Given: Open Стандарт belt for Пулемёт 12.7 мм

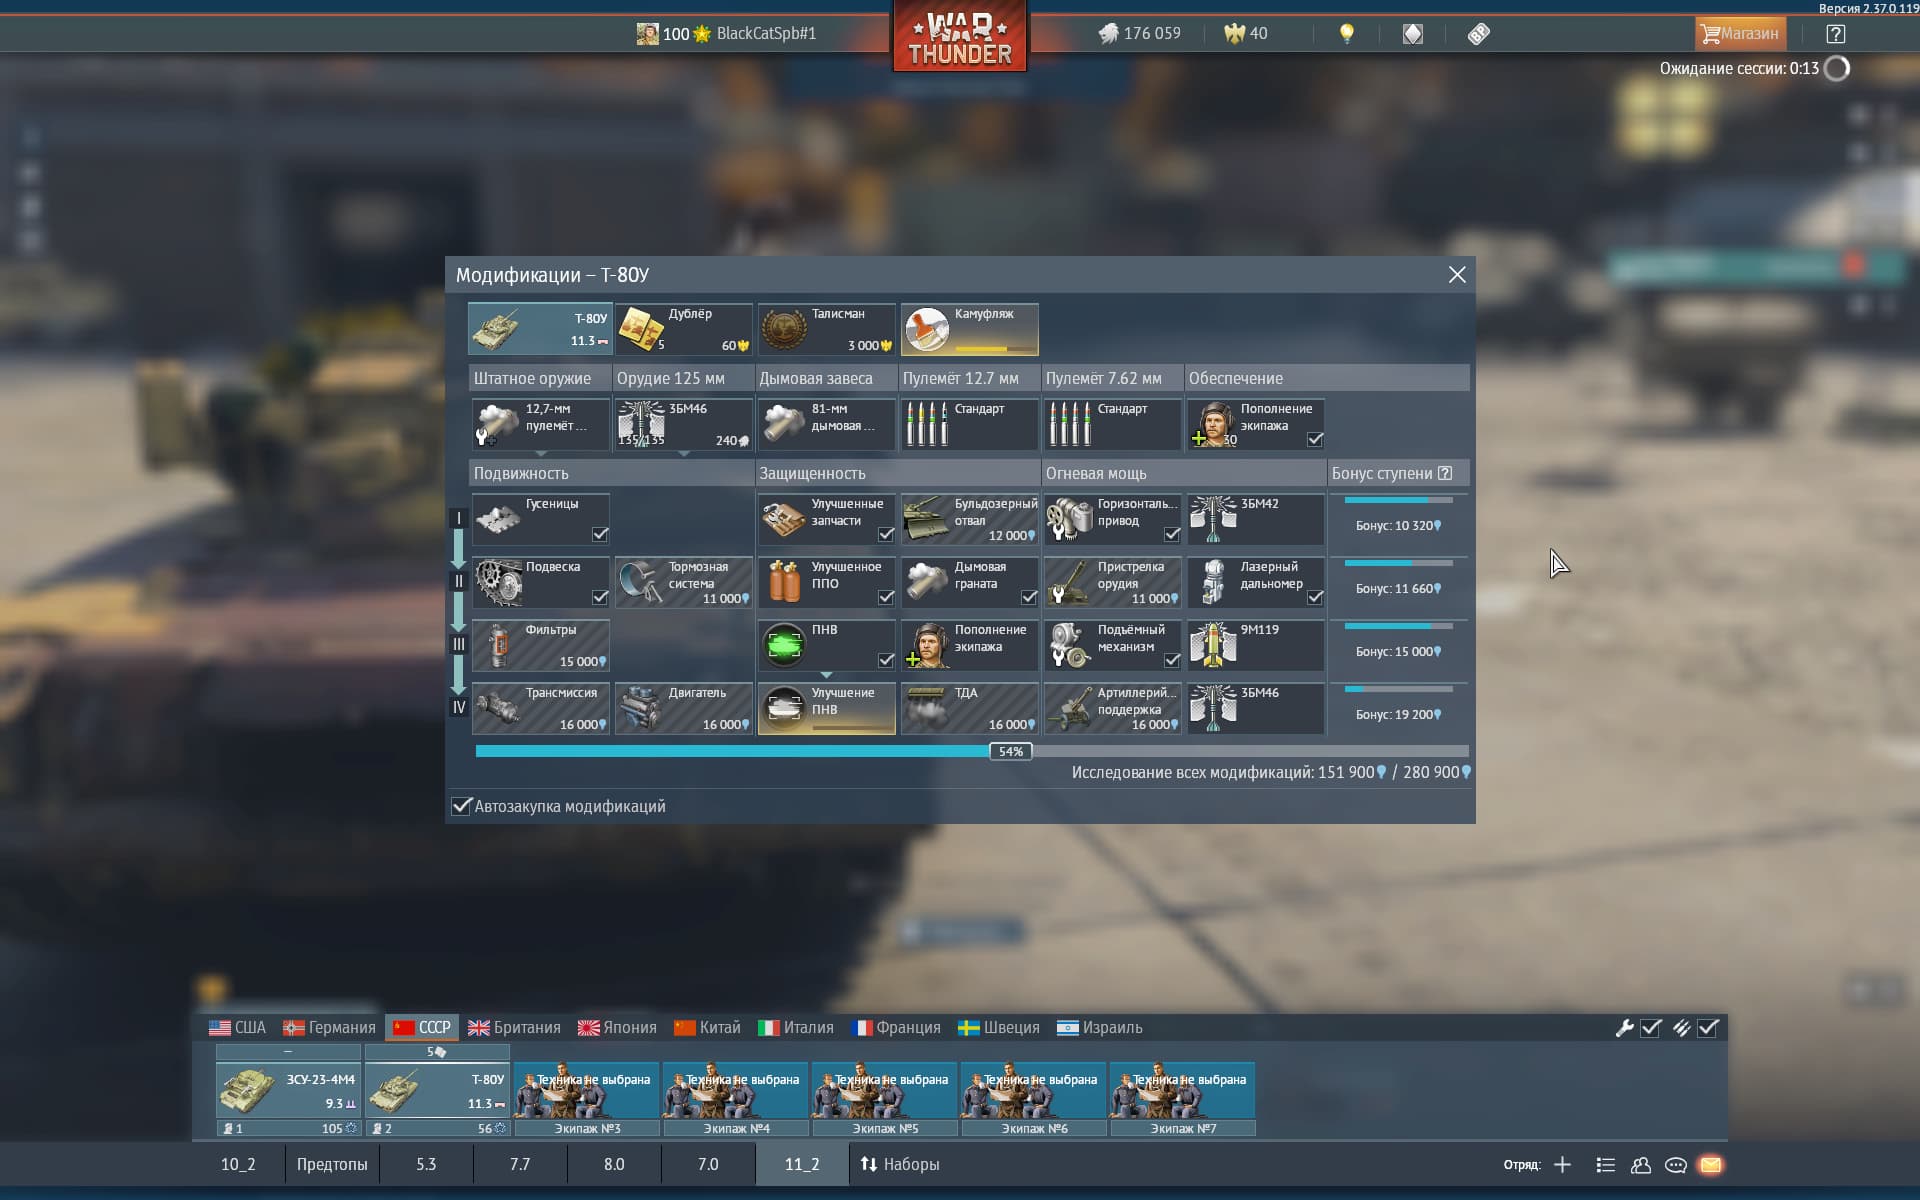Looking at the screenshot, I should 969,424.
